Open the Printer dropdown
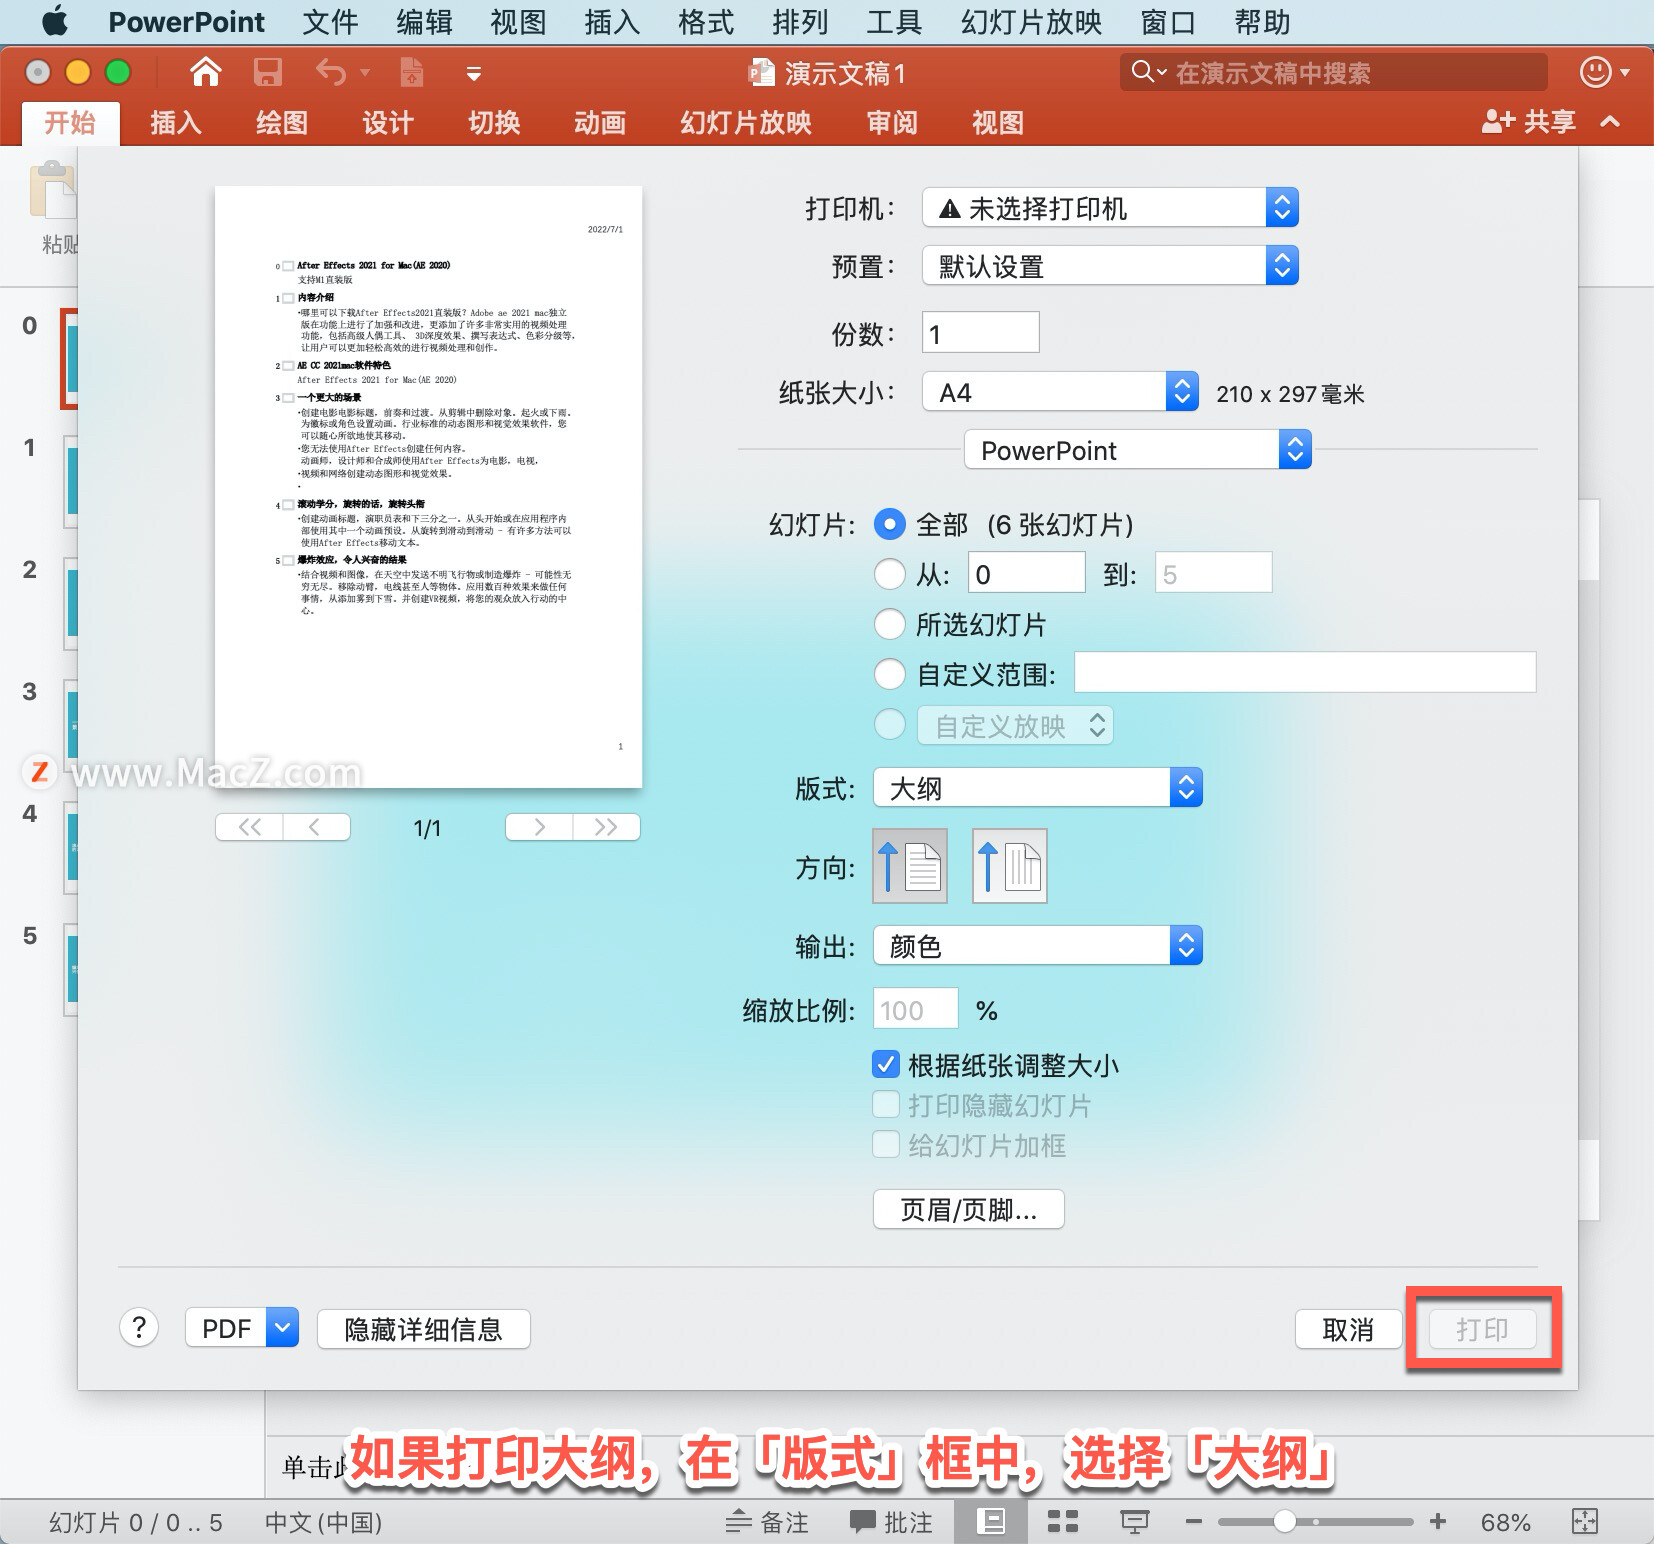This screenshot has width=1654, height=1544. click(1110, 208)
